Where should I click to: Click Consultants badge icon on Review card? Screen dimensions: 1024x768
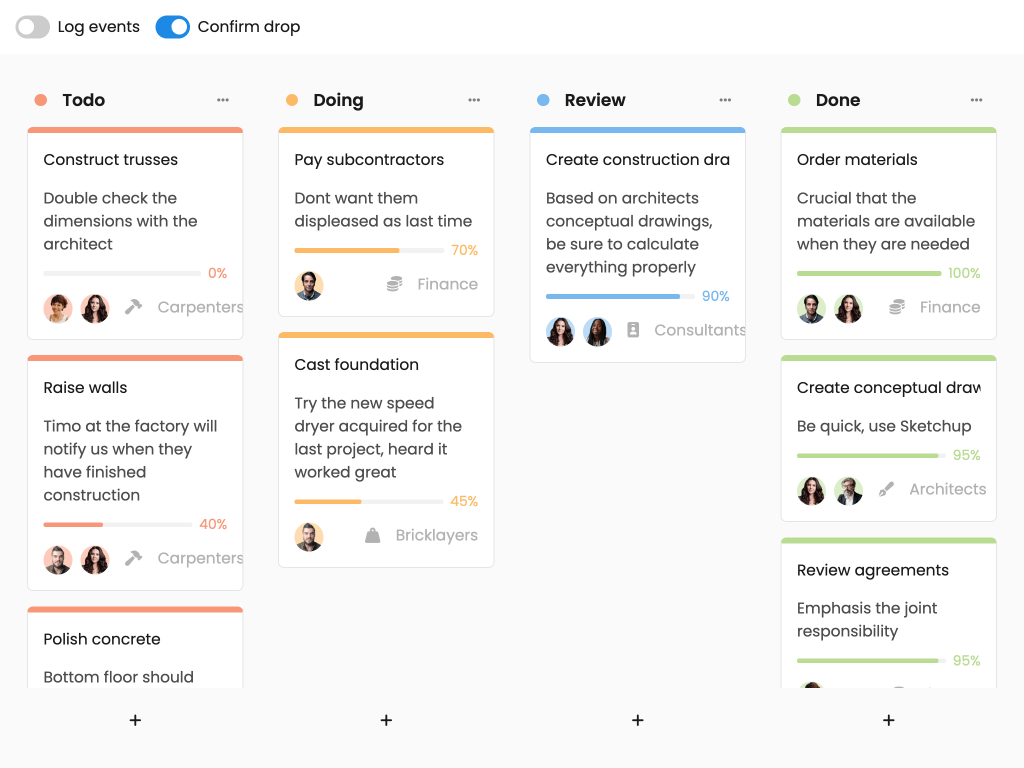coord(633,330)
